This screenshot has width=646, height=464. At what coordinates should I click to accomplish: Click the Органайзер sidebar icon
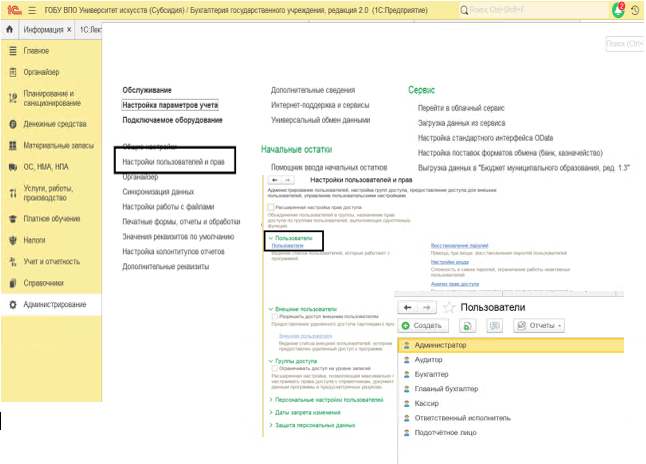(13, 72)
